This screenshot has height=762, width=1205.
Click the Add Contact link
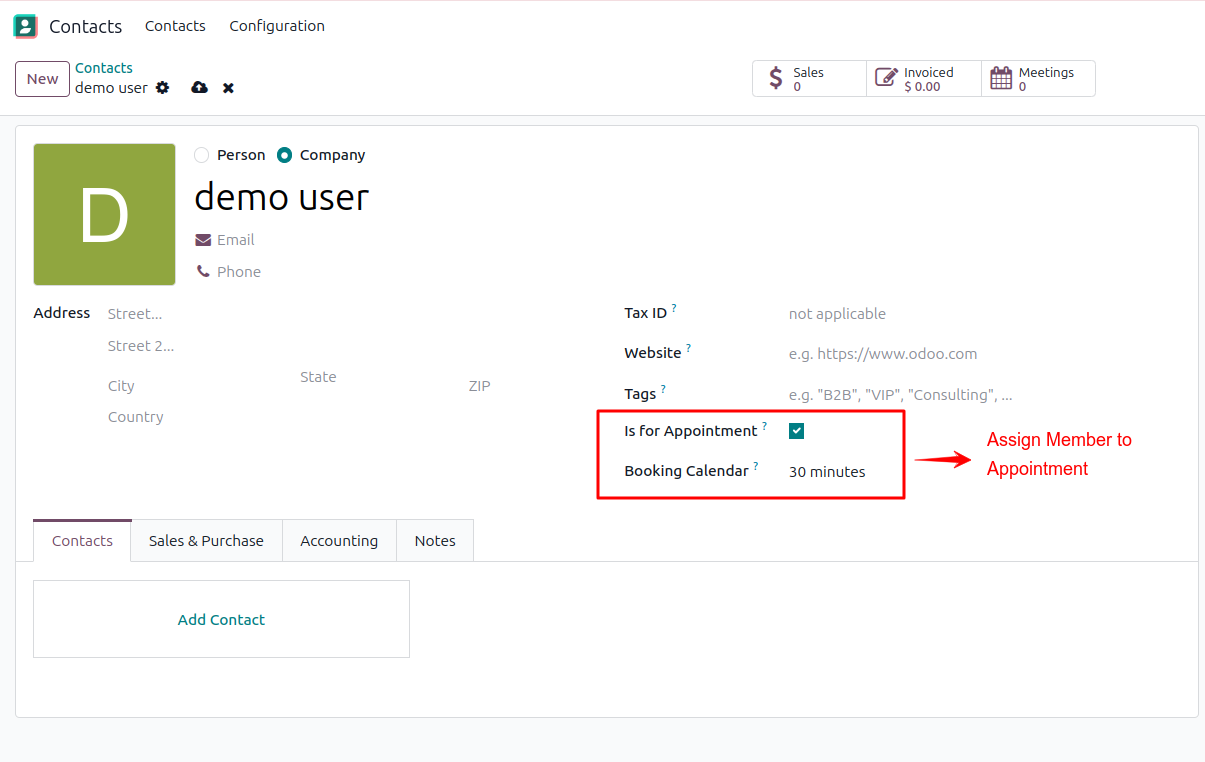click(220, 619)
